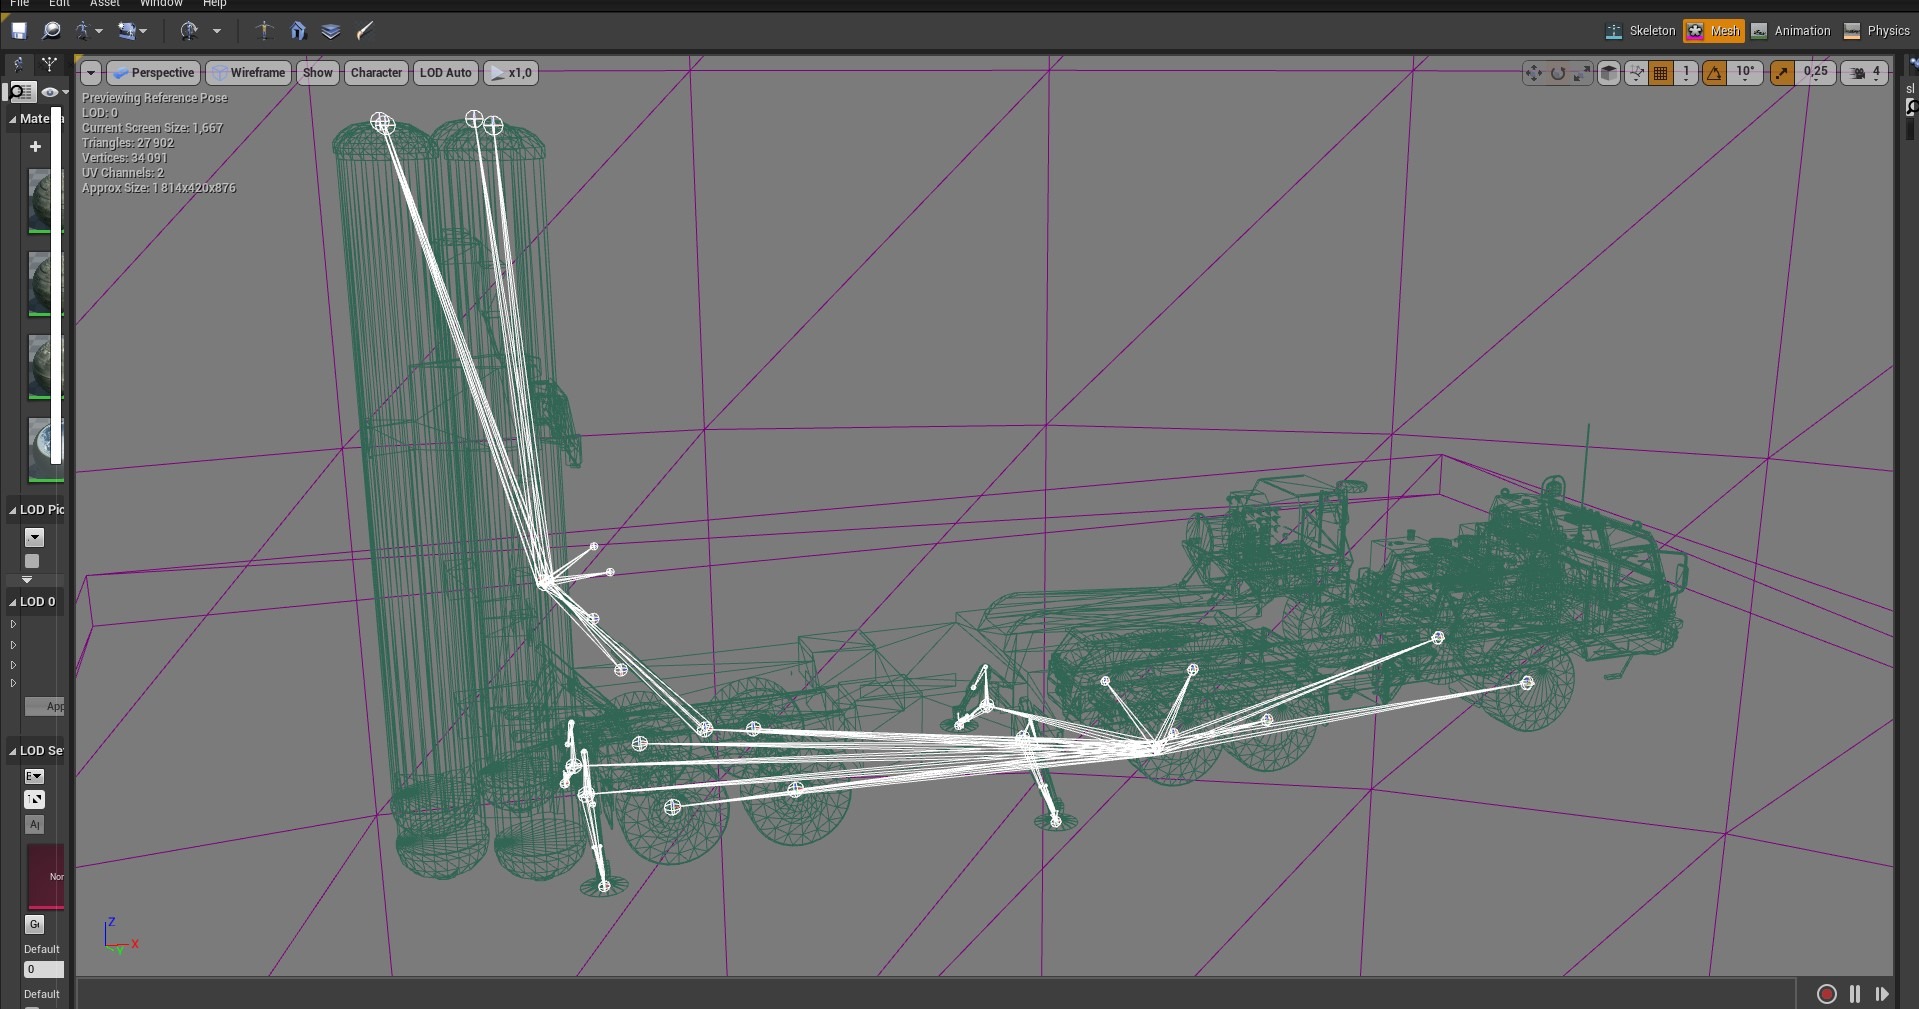Toggle rotation snapping triangle icon
1919x1009 pixels.
point(1715,73)
